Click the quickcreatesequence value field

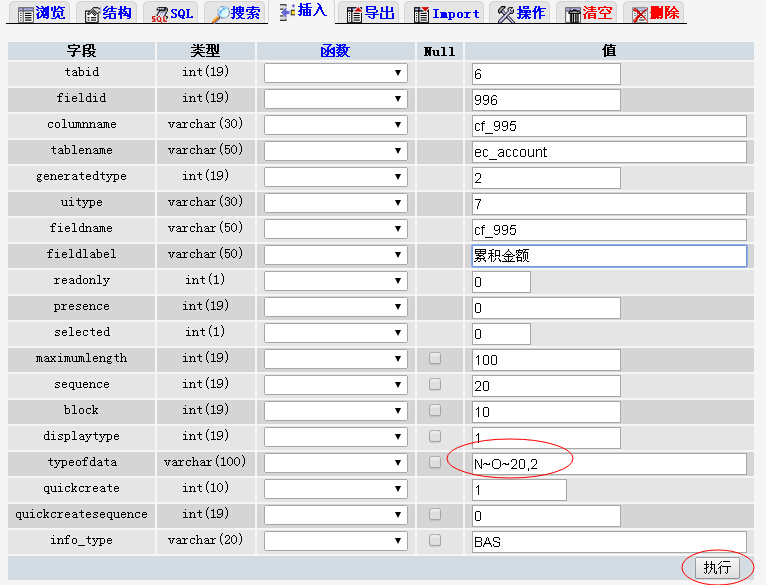tap(546, 516)
